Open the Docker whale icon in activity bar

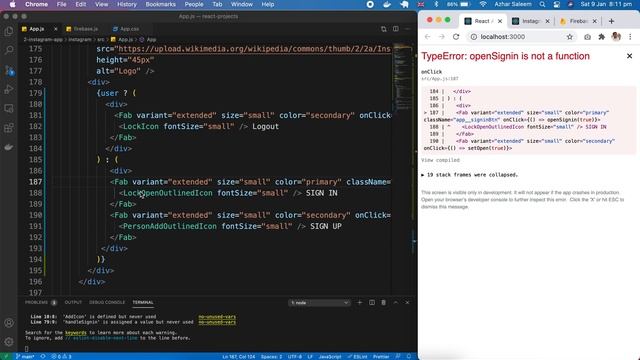click(x=9, y=147)
